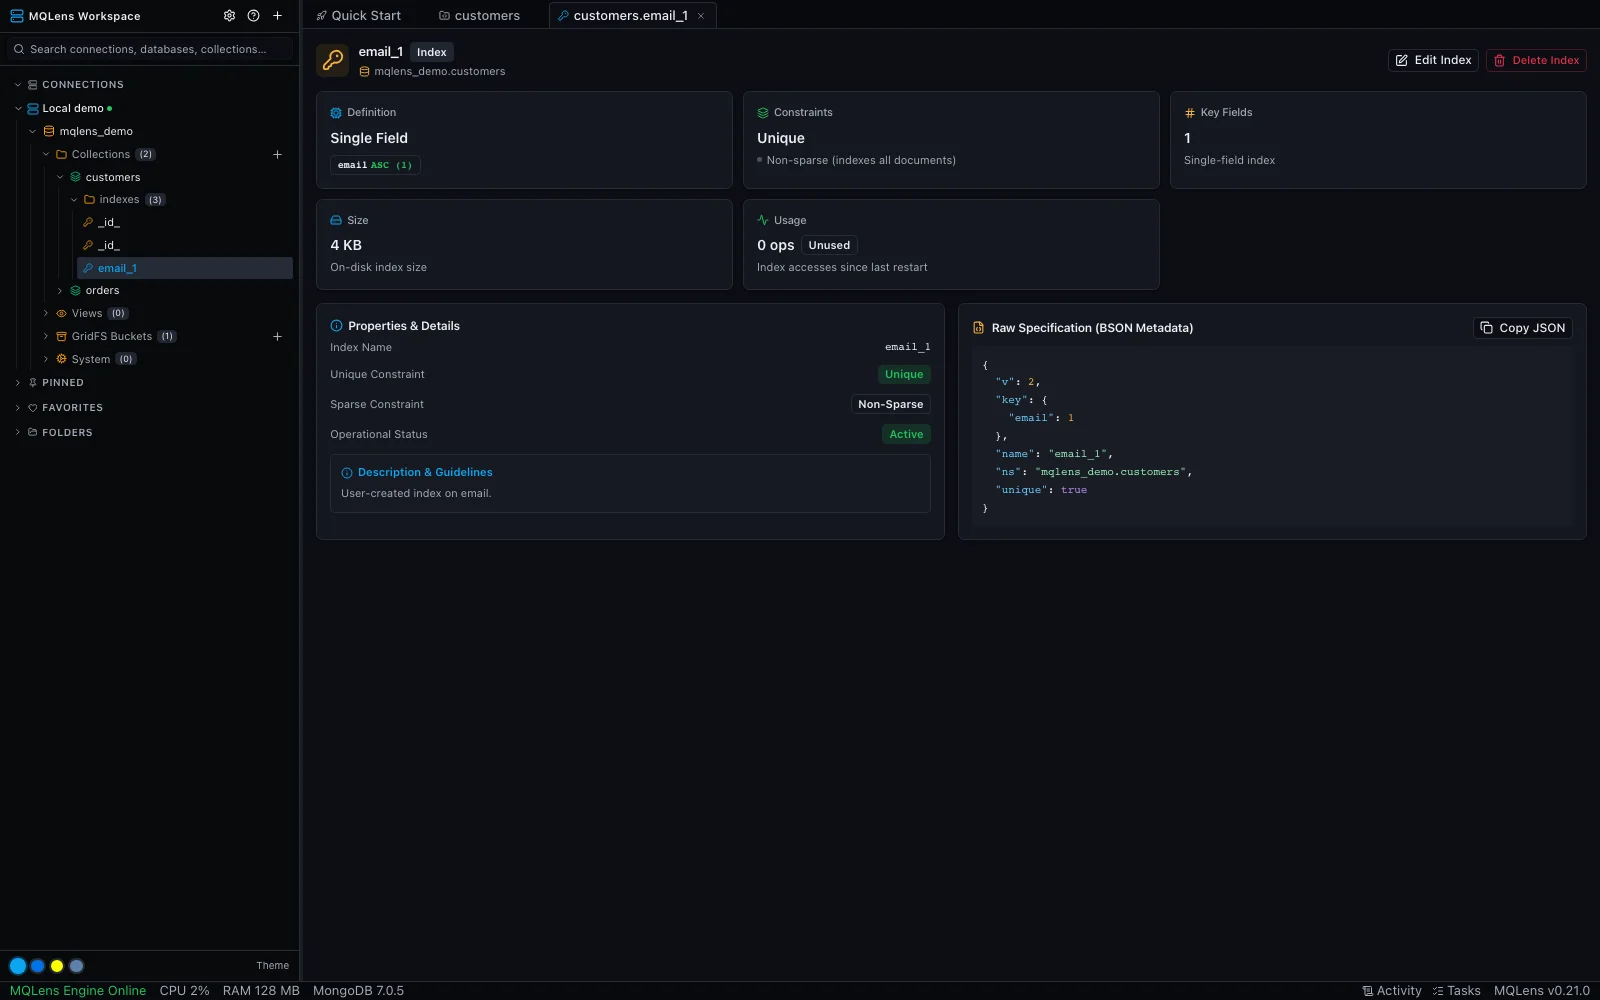Collapse the mqlens_demo database node

(x=33, y=132)
